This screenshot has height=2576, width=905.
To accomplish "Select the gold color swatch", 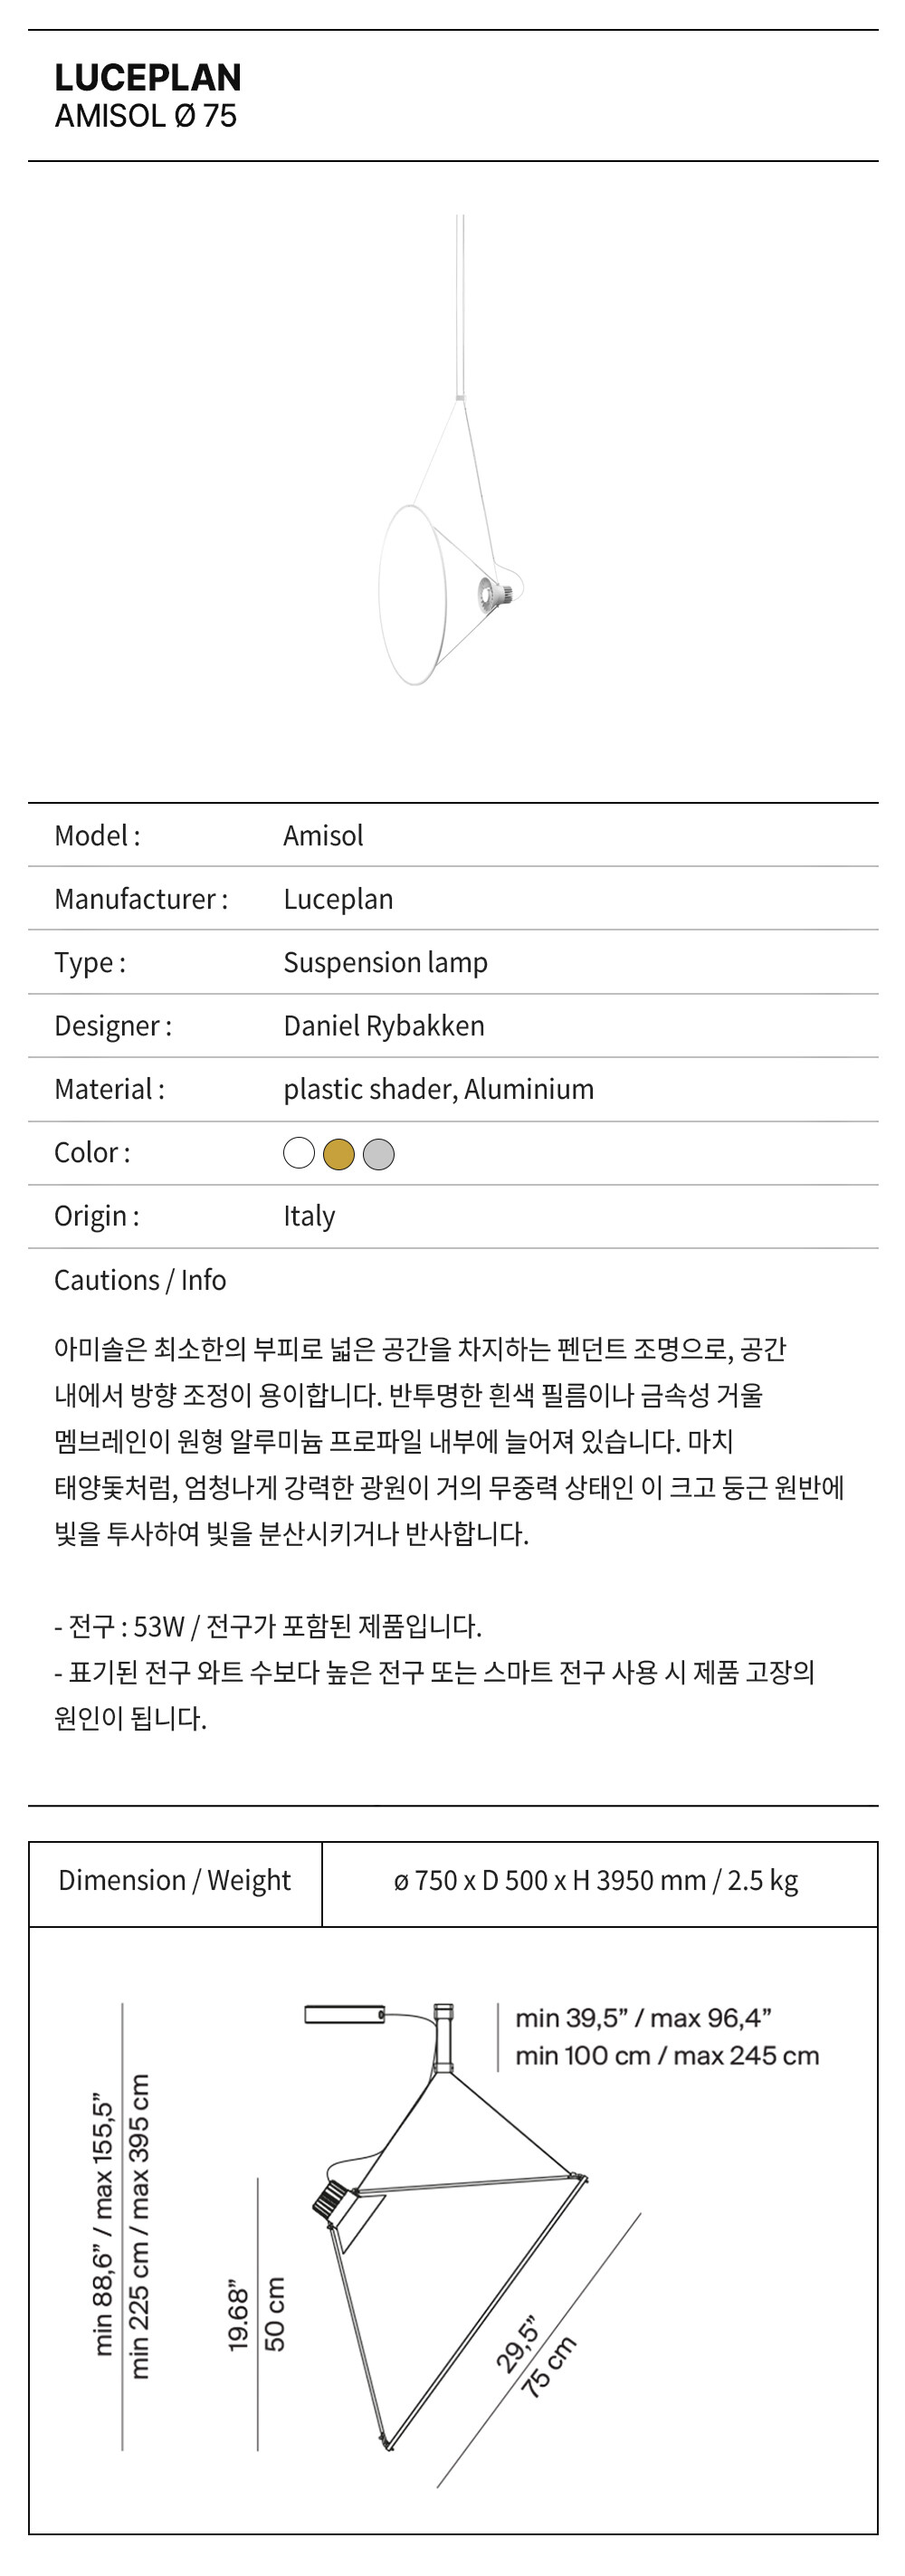I will tap(339, 1153).
